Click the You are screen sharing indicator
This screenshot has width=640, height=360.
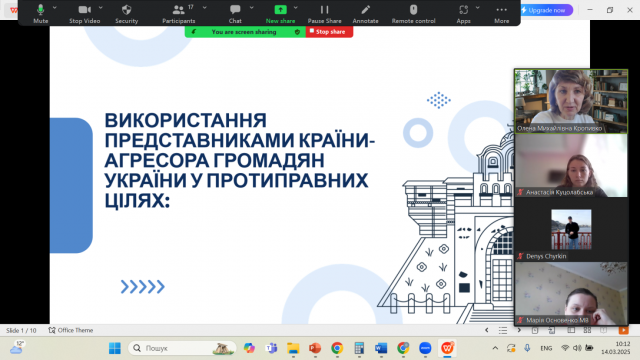click(244, 32)
